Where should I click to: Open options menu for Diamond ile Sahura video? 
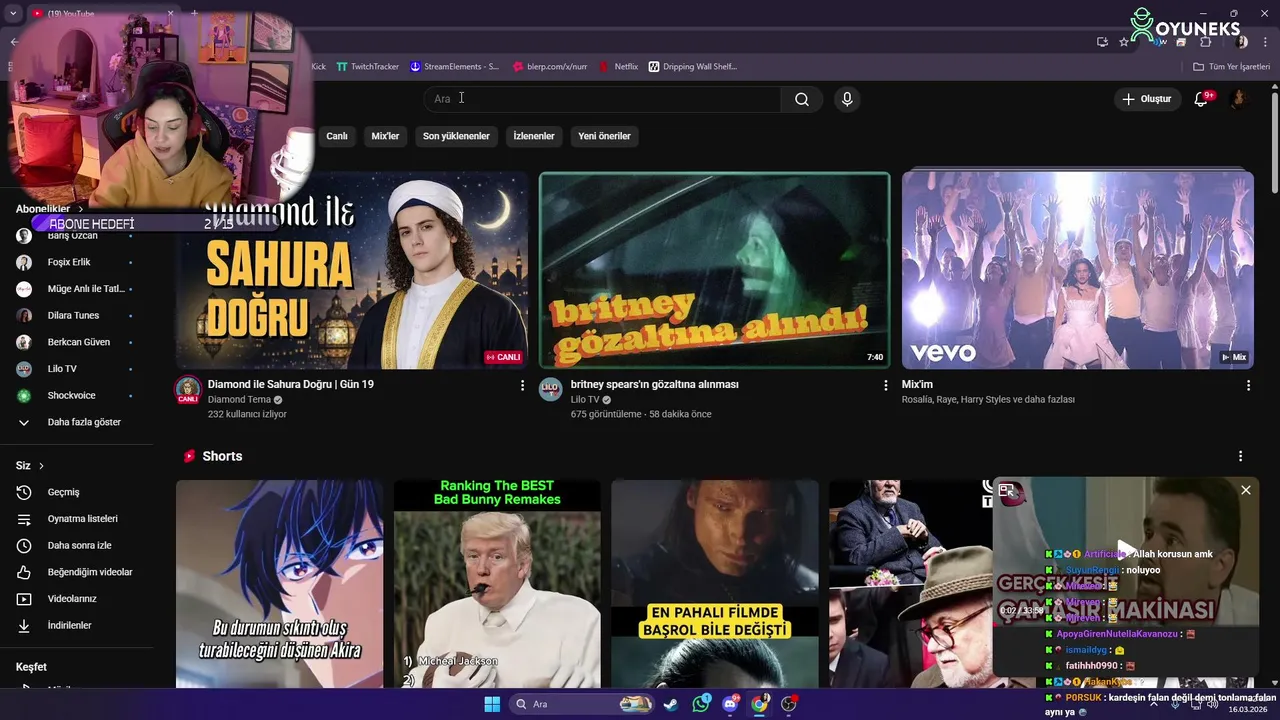pos(522,385)
